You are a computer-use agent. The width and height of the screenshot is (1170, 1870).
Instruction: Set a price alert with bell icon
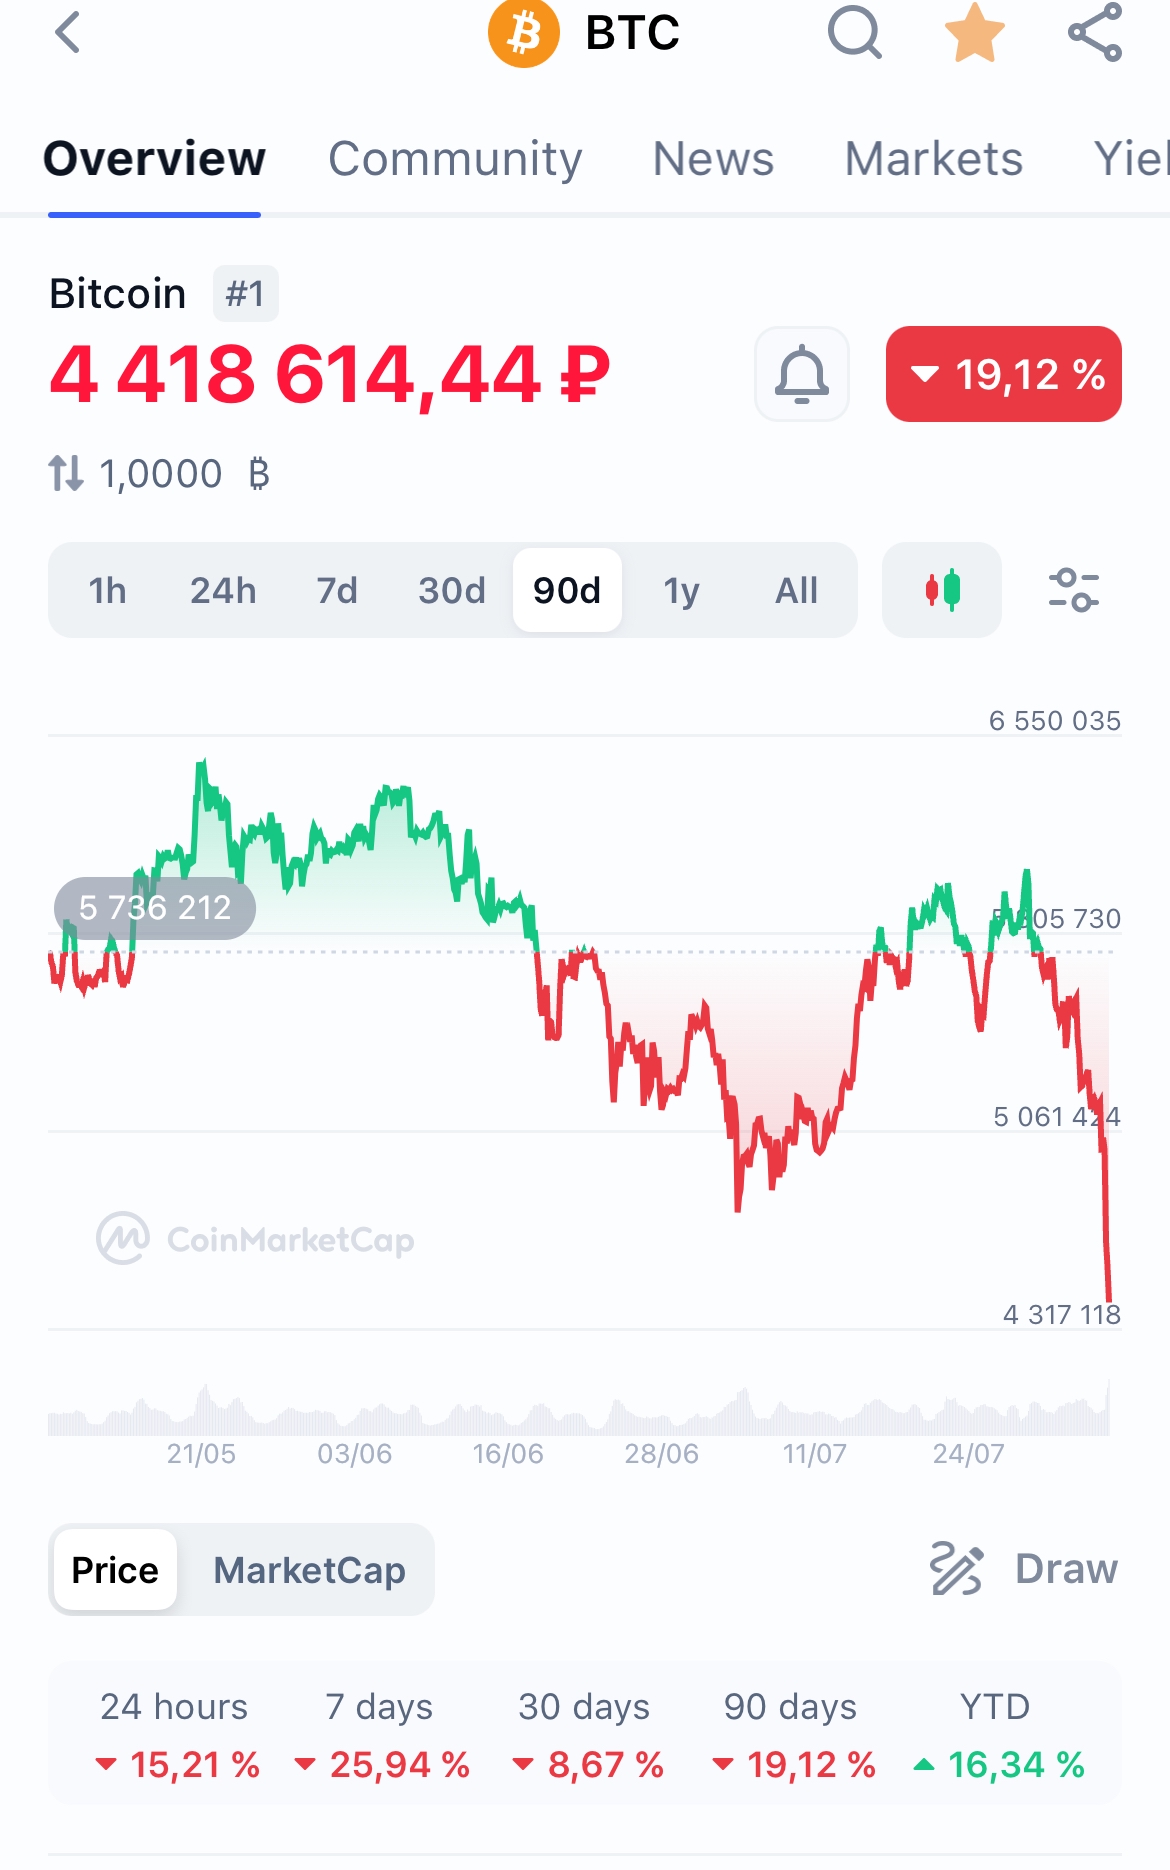point(802,374)
